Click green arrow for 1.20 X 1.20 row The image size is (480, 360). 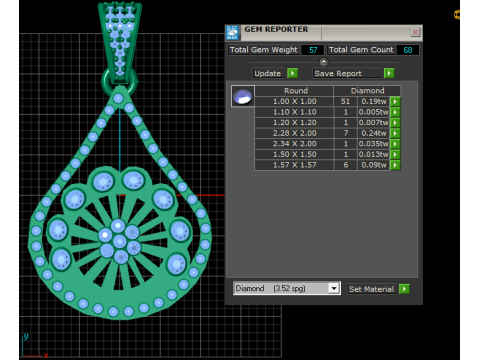[x=395, y=123]
